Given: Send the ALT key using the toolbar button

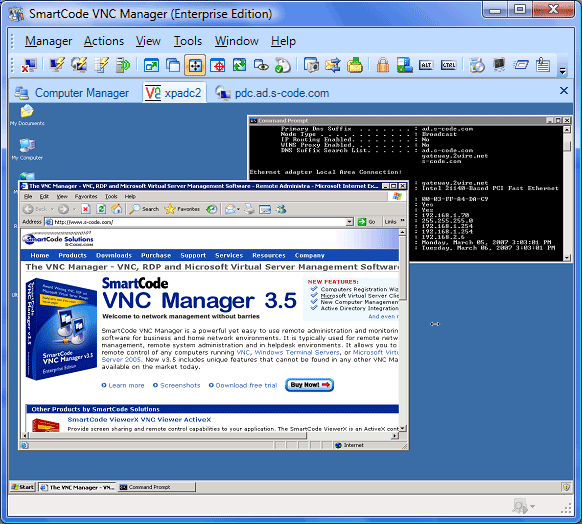Looking at the screenshot, I should pyautogui.click(x=426, y=65).
